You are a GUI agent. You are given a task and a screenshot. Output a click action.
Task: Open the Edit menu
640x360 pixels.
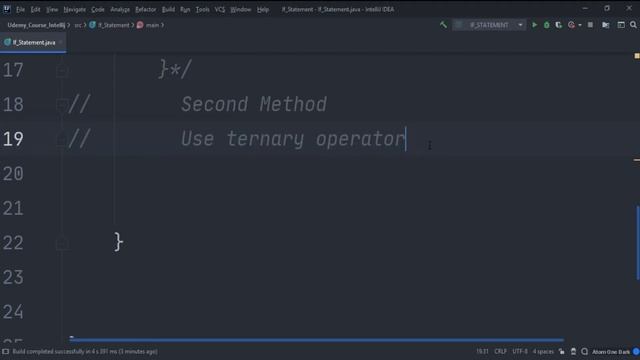pos(36,9)
